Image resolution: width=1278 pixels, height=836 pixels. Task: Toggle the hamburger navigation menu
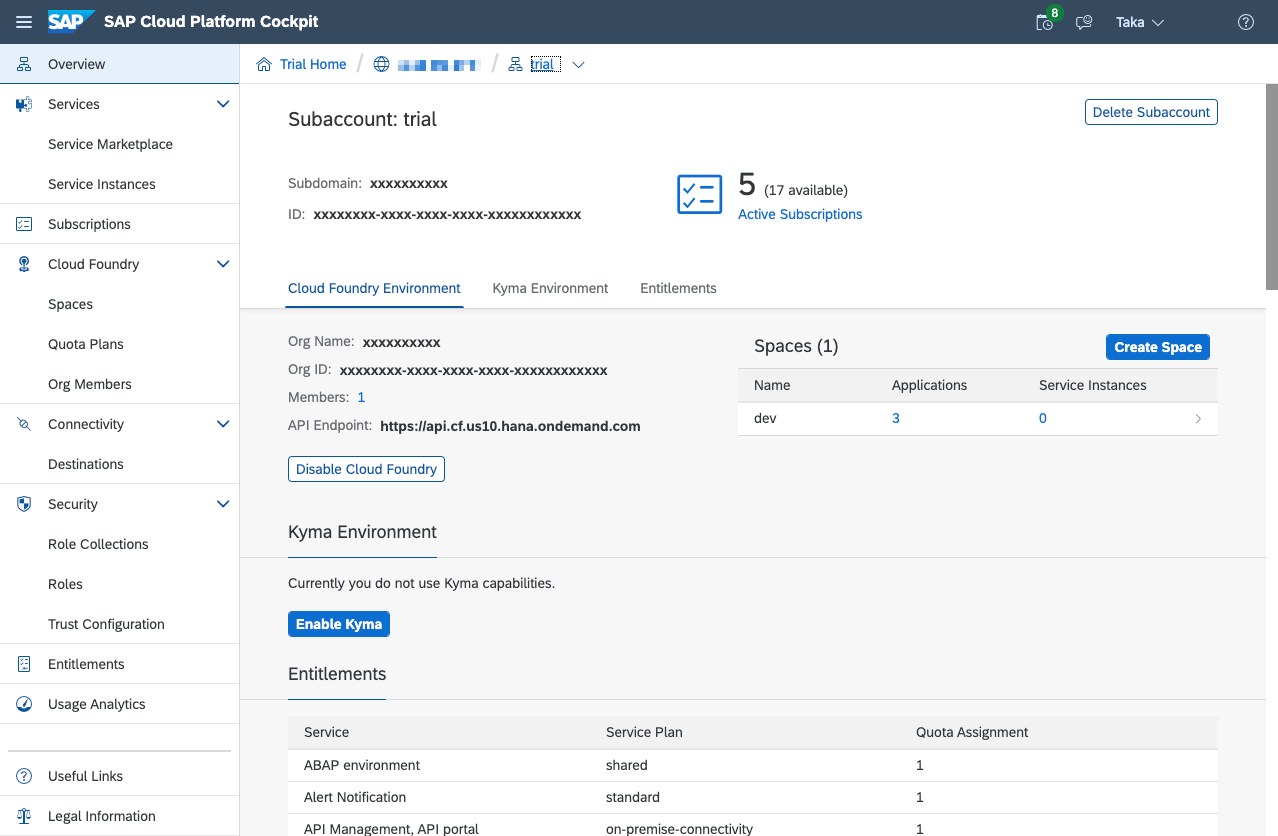24,22
